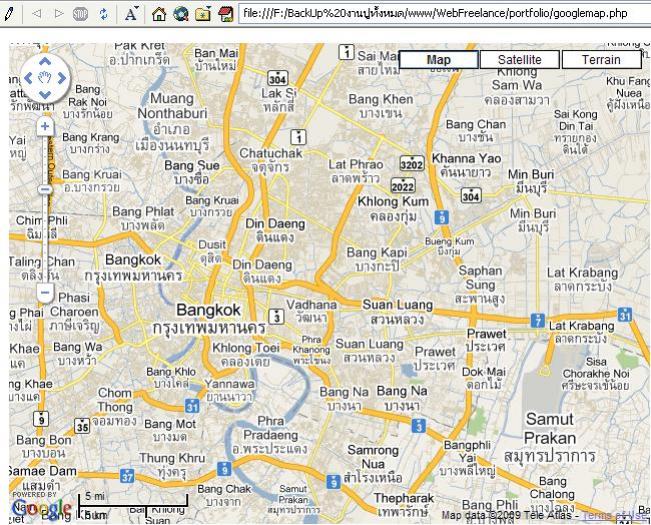651x525 pixels.
Task: Refresh the page with the blue arrows icon
Action: pos(104,14)
